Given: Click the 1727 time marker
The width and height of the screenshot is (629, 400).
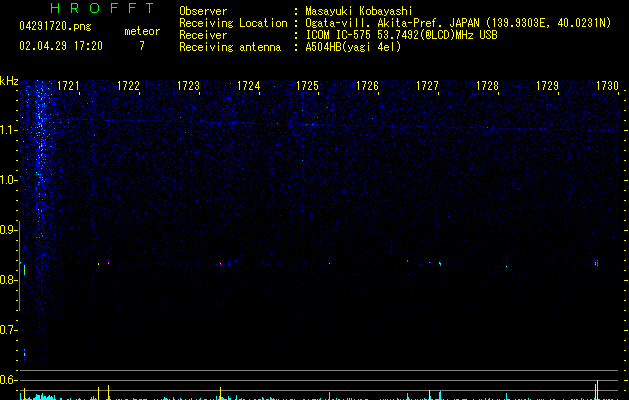Looking at the screenshot, I should pos(427,86).
